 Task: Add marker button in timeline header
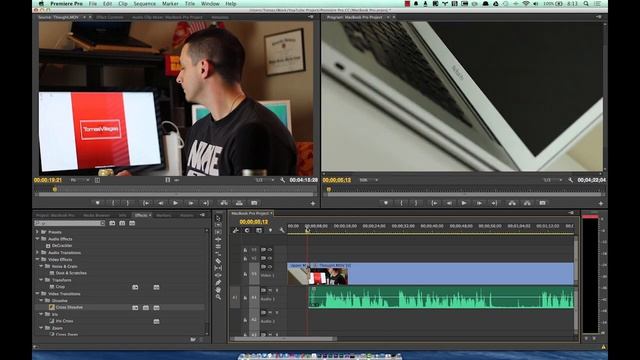point(270,231)
